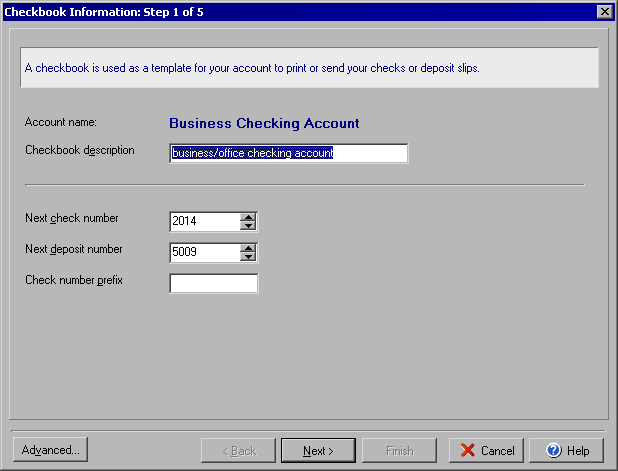The image size is (618, 471).
Task: Click the 'Step 1 of 5' title bar text
Action: click(173, 12)
